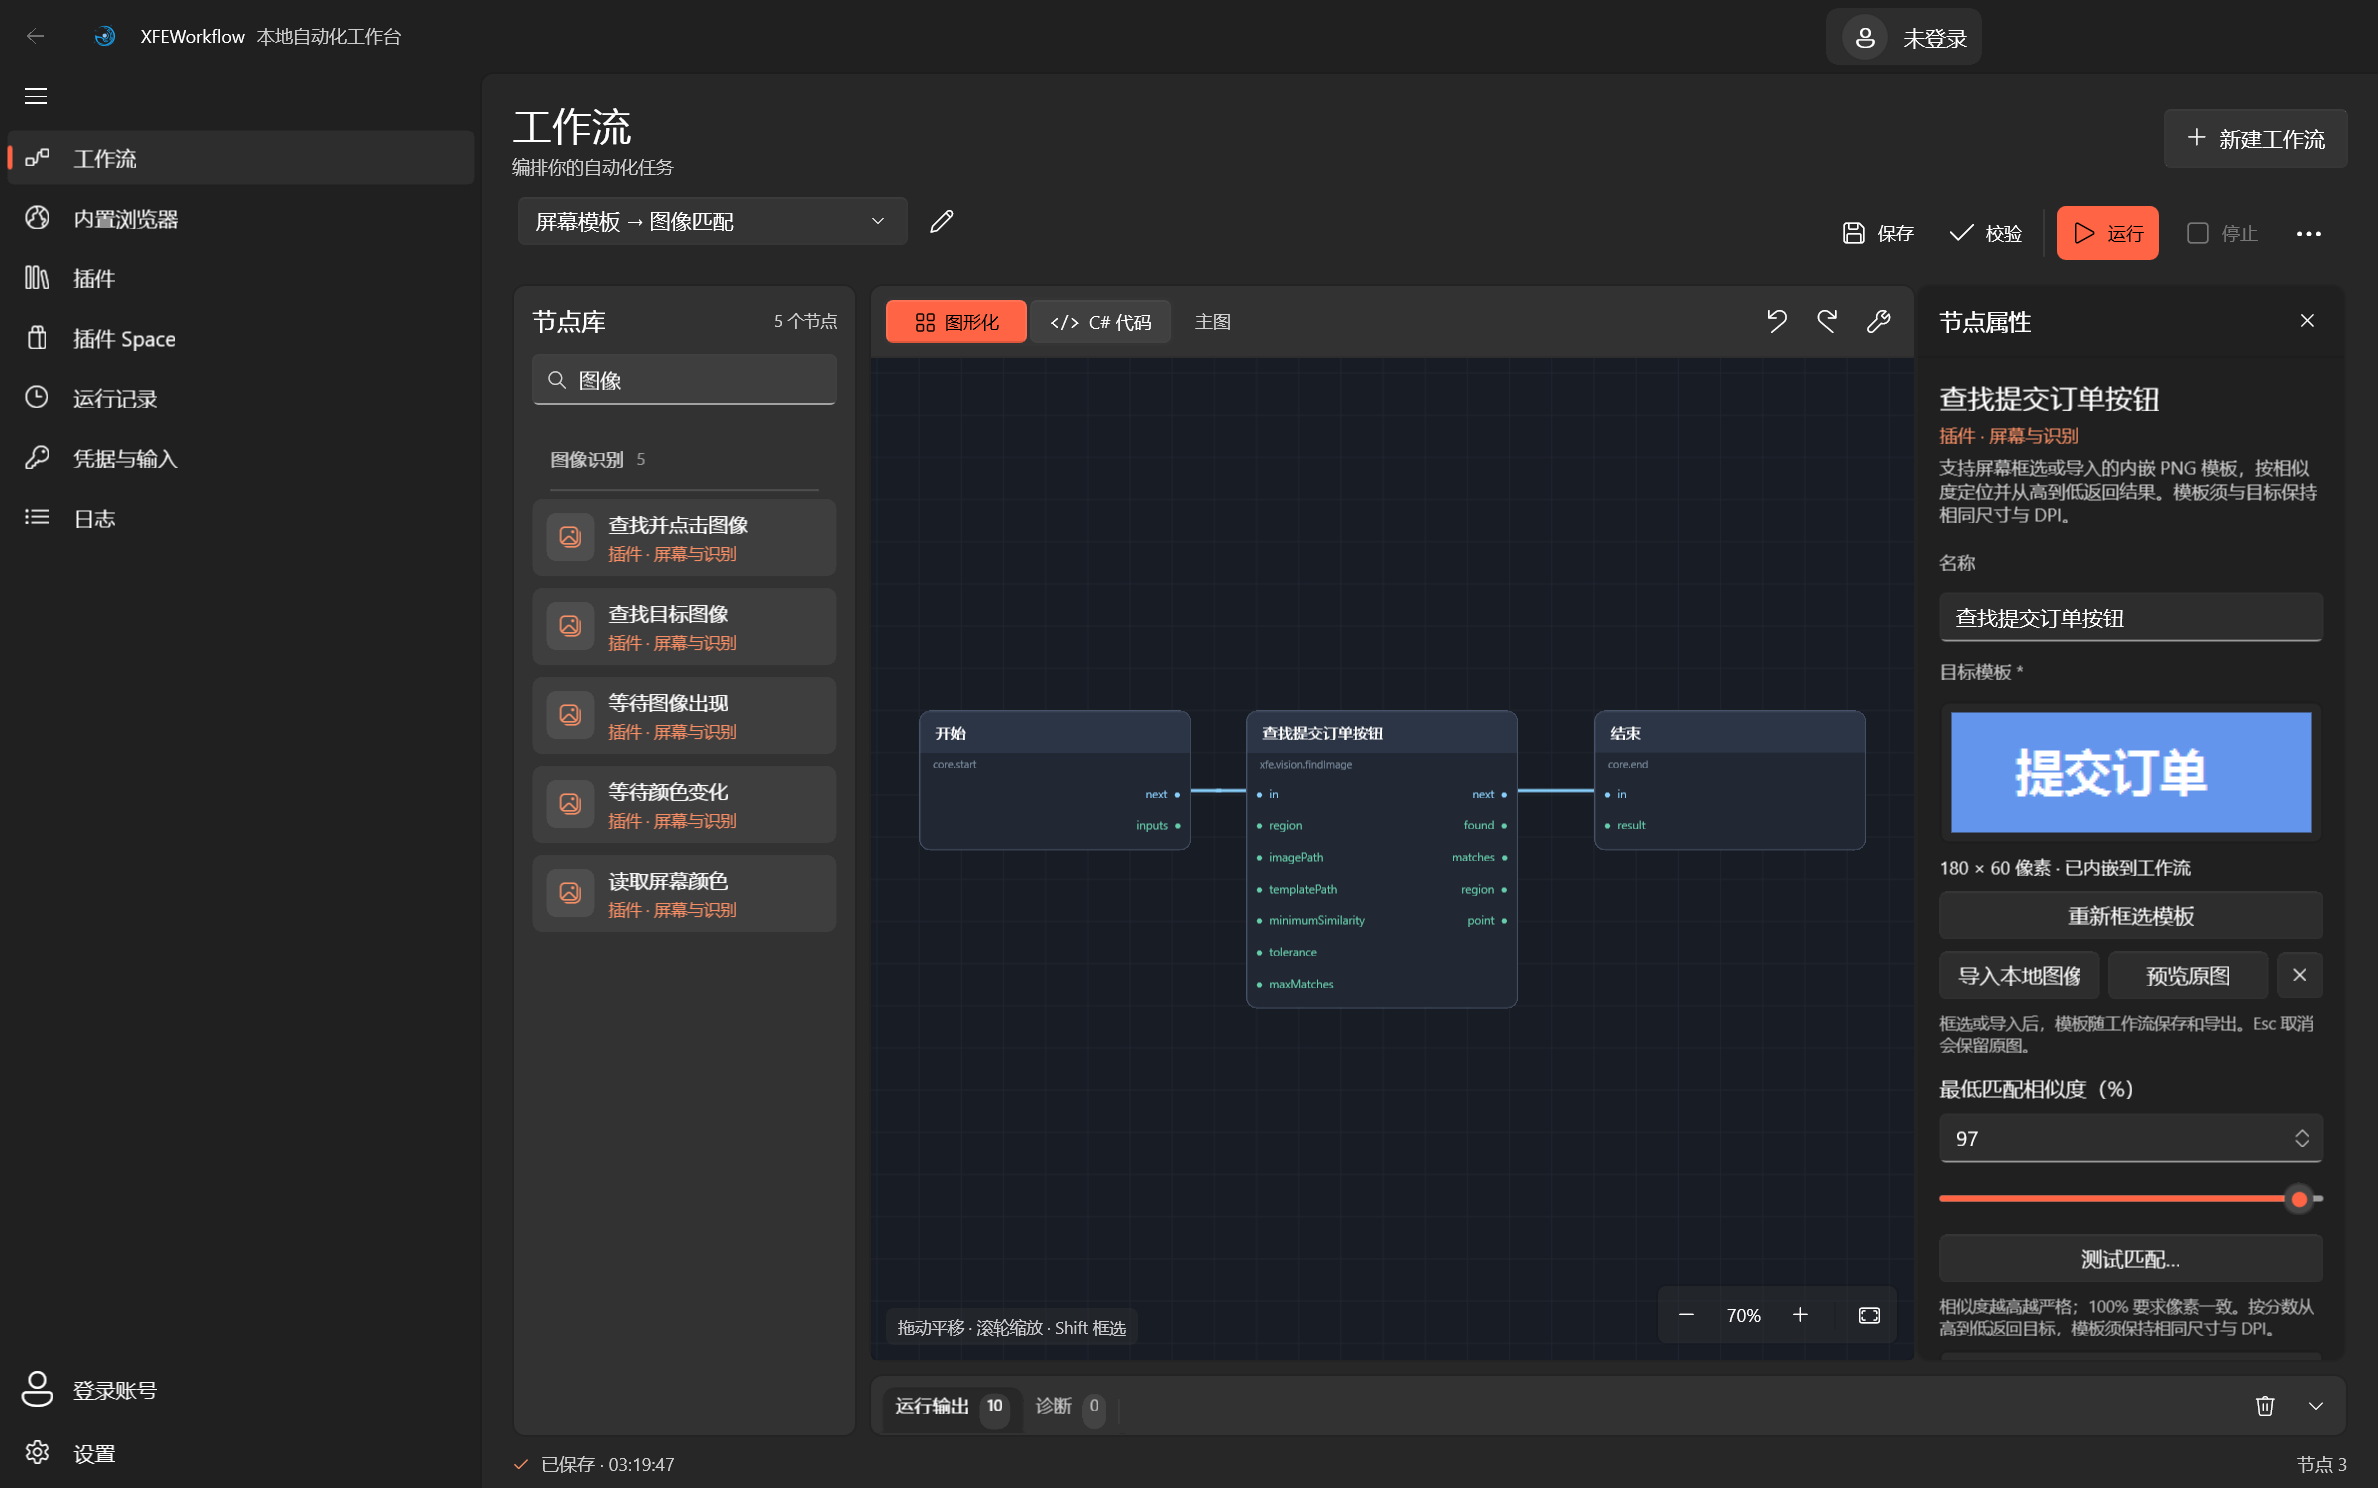The height and width of the screenshot is (1488, 2378).
Task: Switch to the 图形化 view tab
Action: point(956,322)
